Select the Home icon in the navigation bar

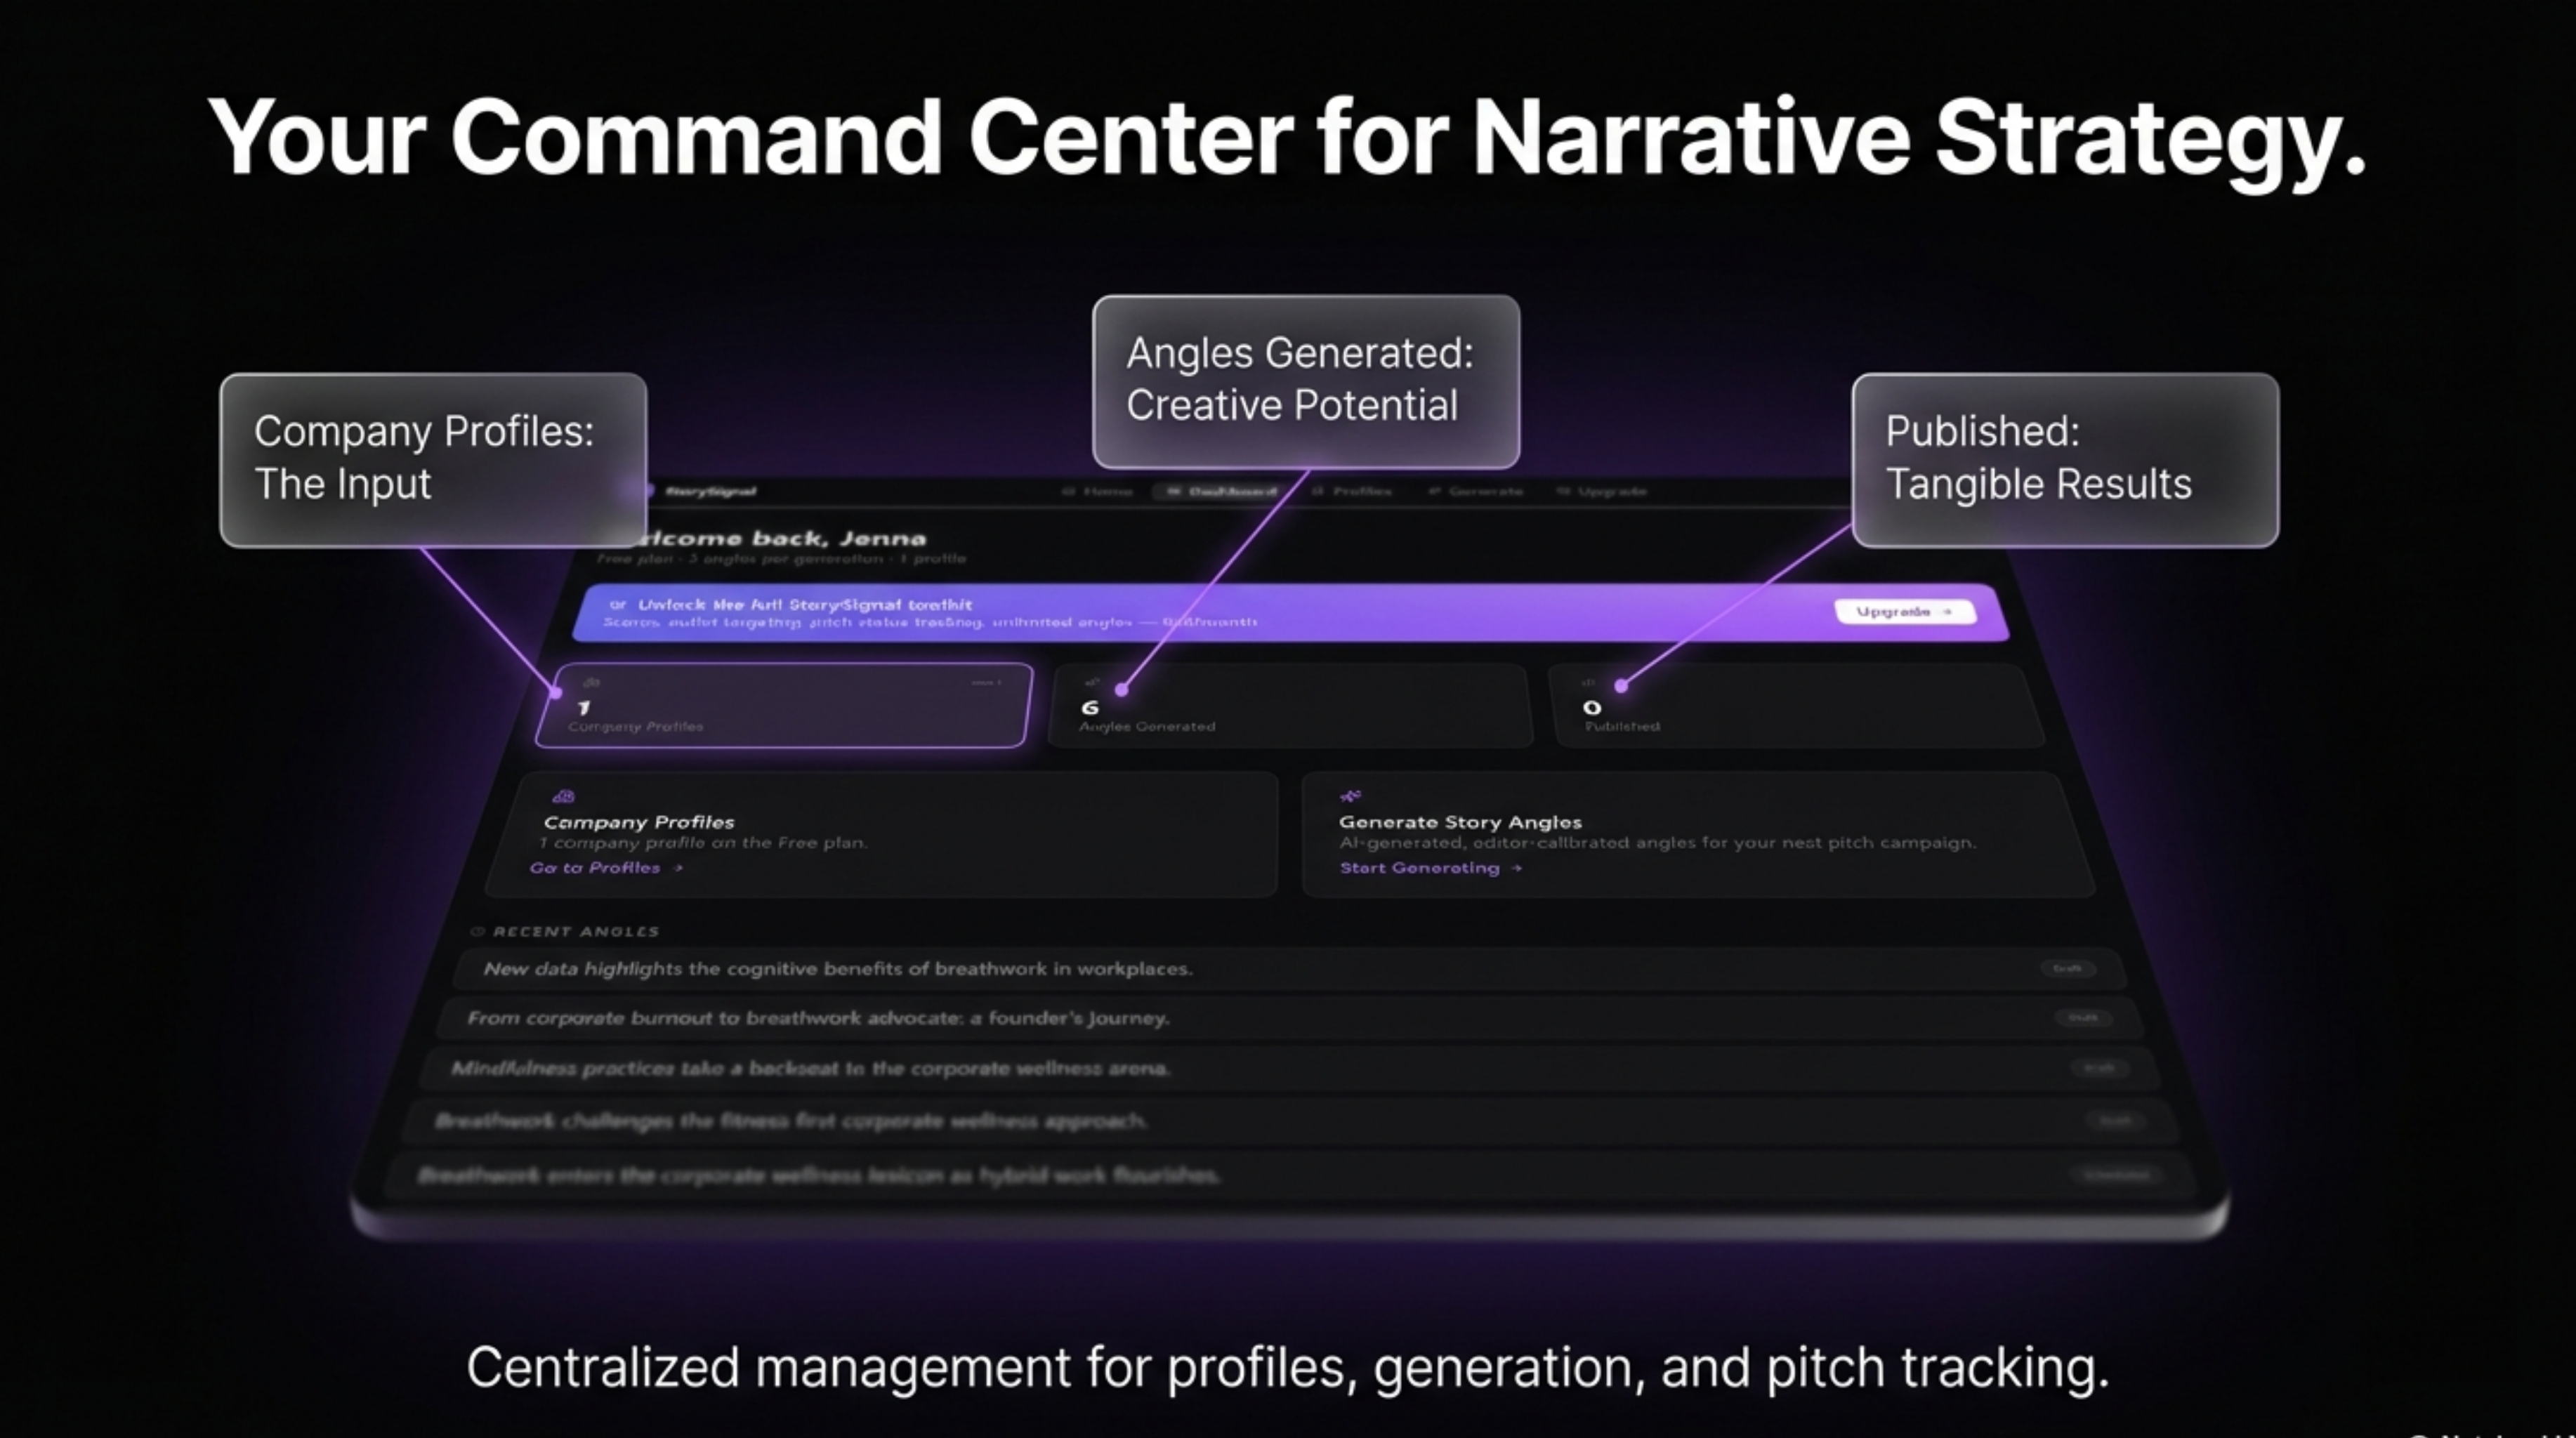tap(1068, 491)
